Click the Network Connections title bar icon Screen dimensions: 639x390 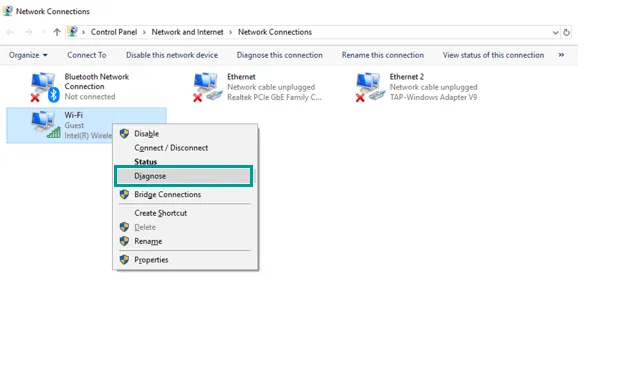coord(7,11)
